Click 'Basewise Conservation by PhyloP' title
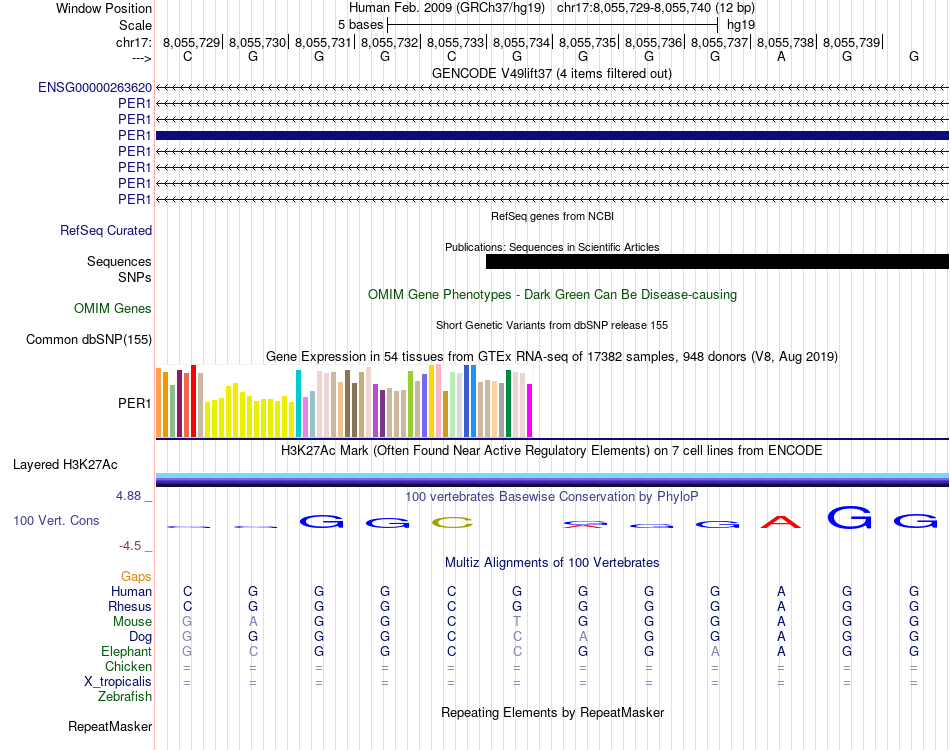 [551, 497]
